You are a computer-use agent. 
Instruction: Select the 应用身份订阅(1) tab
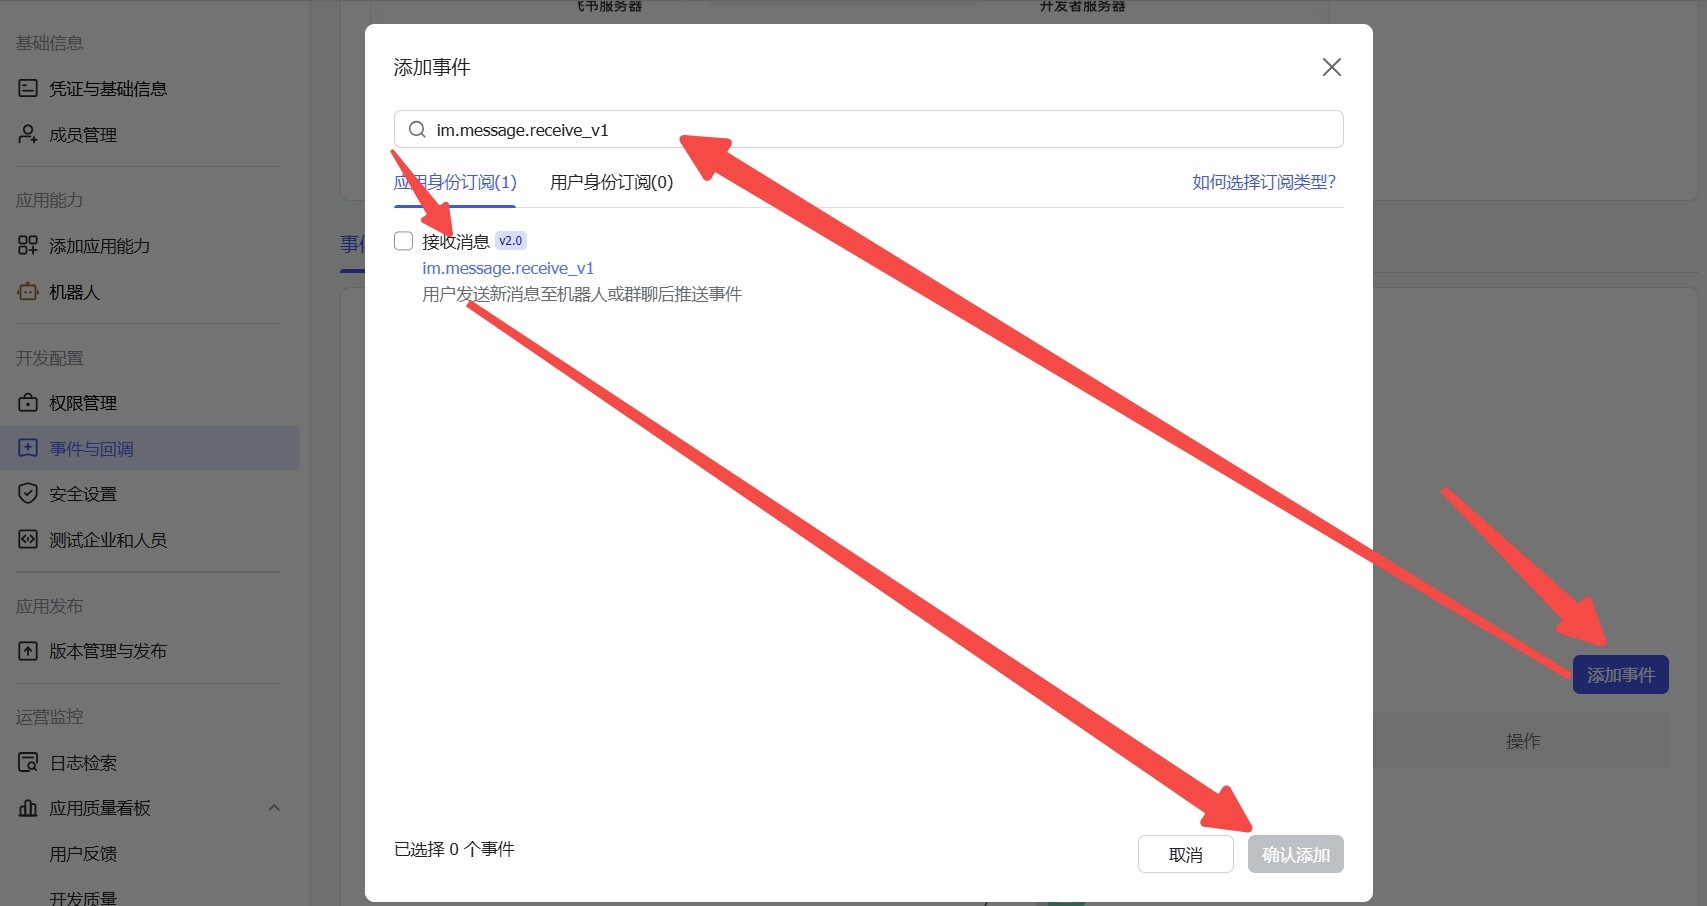pyautogui.click(x=455, y=182)
